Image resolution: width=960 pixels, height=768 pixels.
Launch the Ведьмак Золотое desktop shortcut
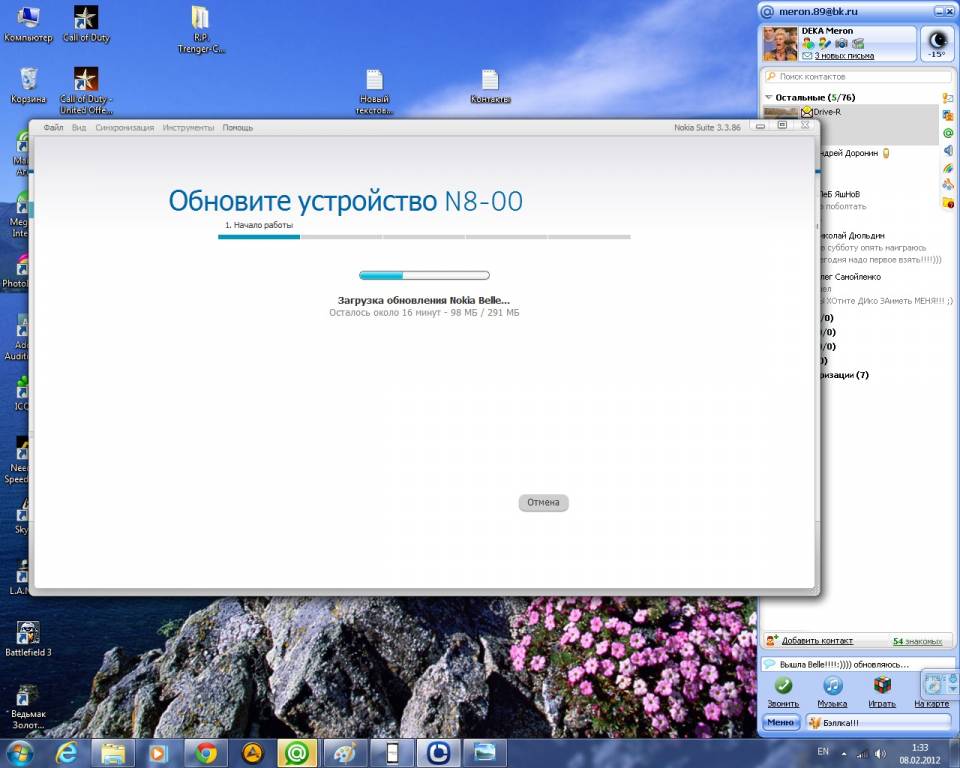[28, 707]
